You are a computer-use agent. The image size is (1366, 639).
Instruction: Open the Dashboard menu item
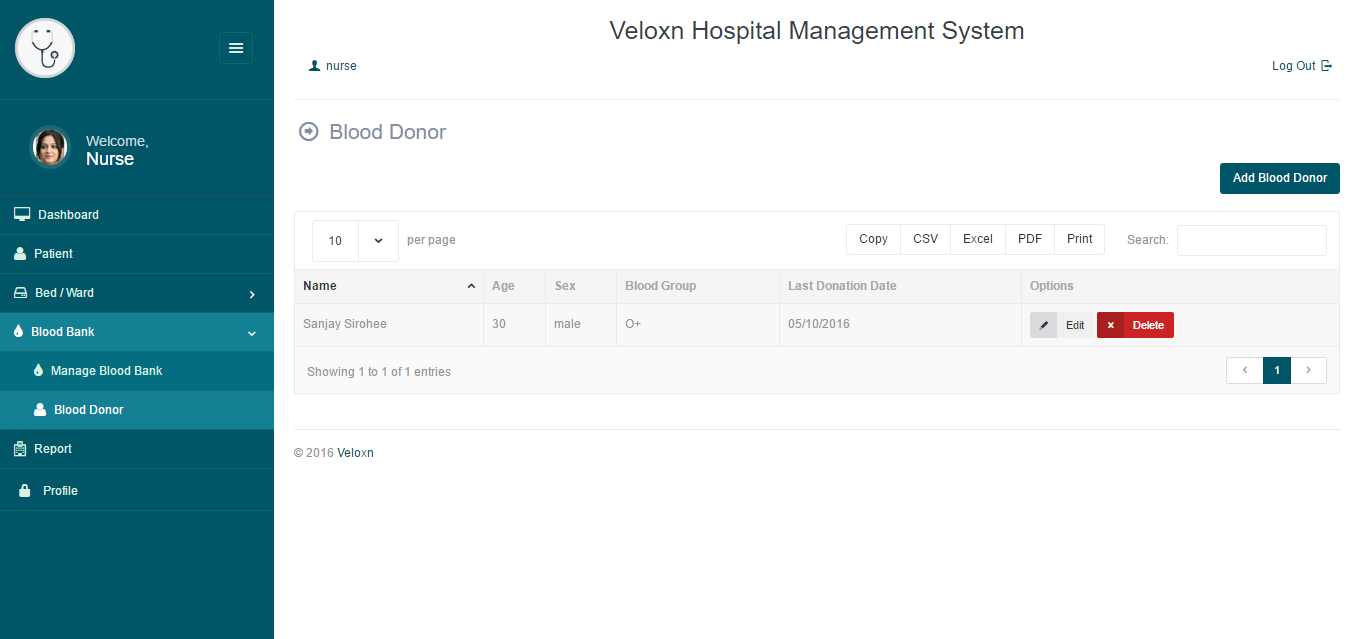tap(68, 215)
